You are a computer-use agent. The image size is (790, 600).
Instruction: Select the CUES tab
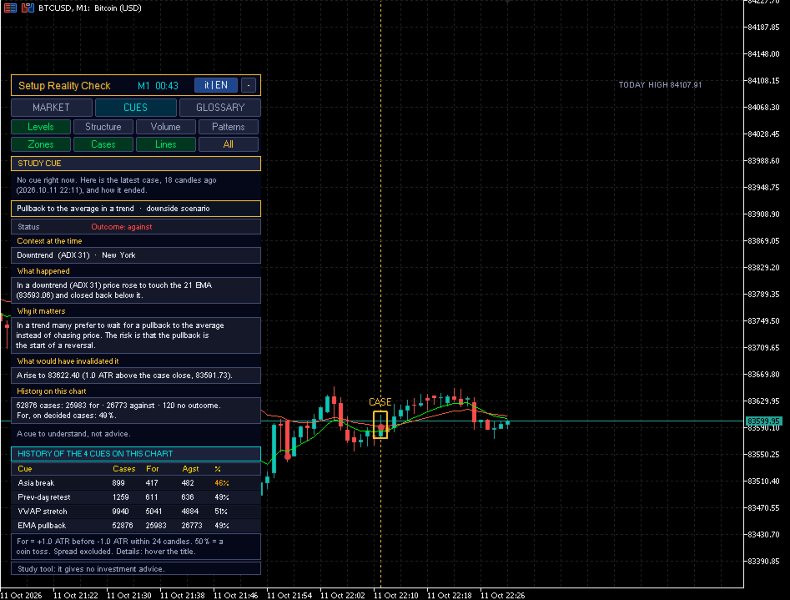pos(136,107)
